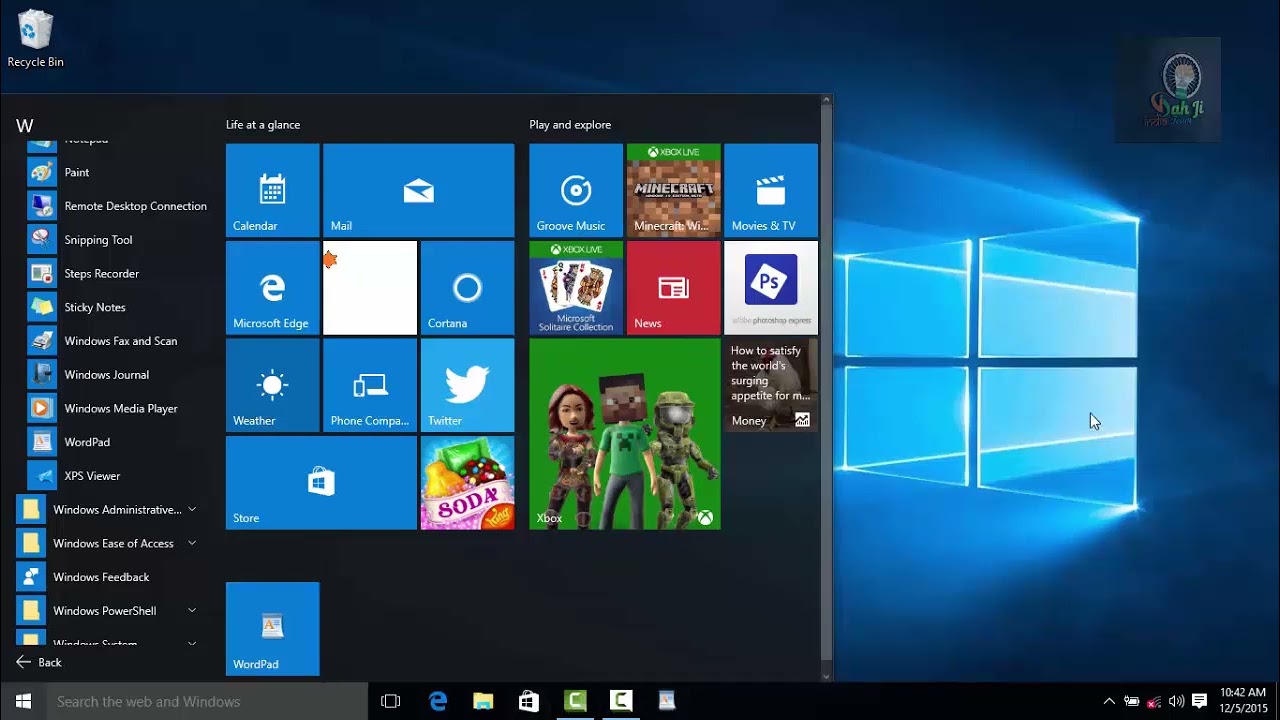Open Windows Feedback in app list
This screenshot has width=1280, height=720.
click(x=112, y=577)
